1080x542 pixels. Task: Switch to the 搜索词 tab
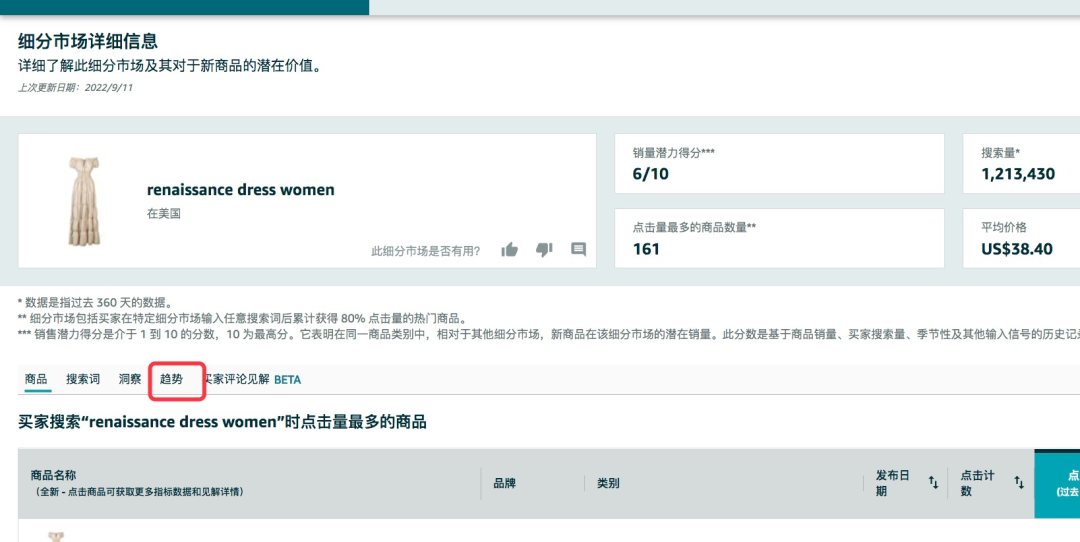tap(83, 379)
